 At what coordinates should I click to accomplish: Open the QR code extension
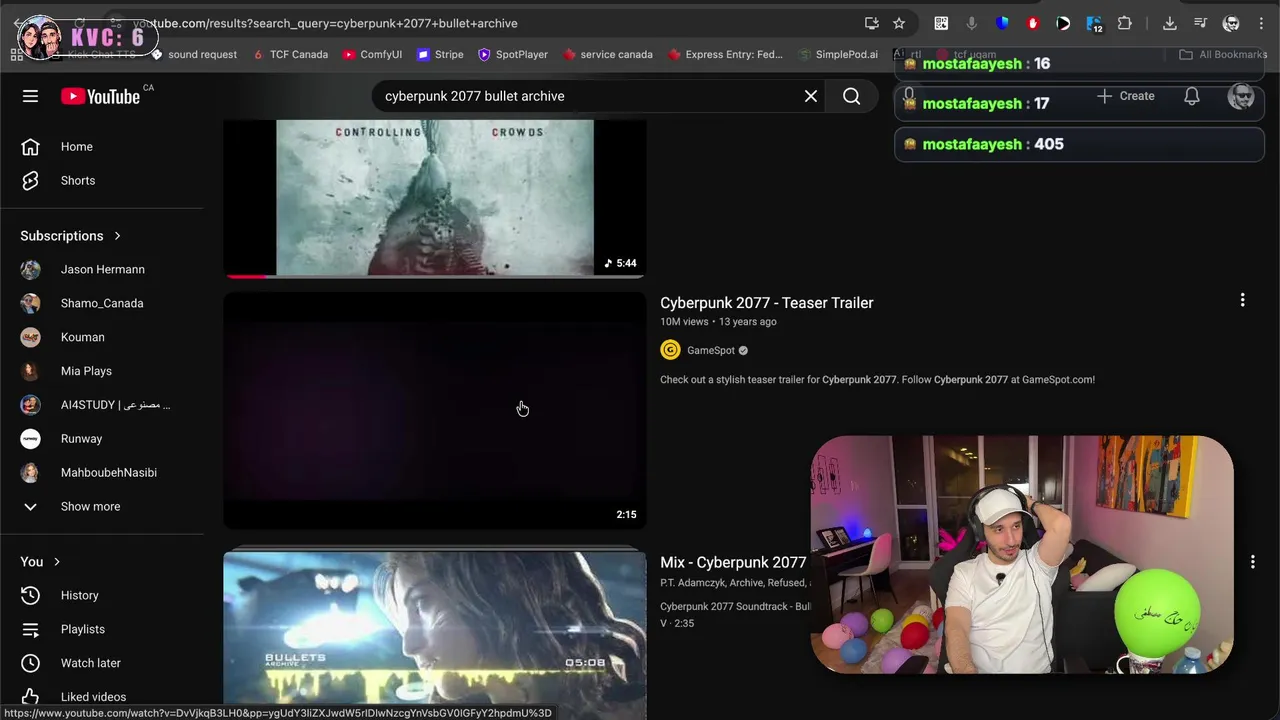coord(941,23)
